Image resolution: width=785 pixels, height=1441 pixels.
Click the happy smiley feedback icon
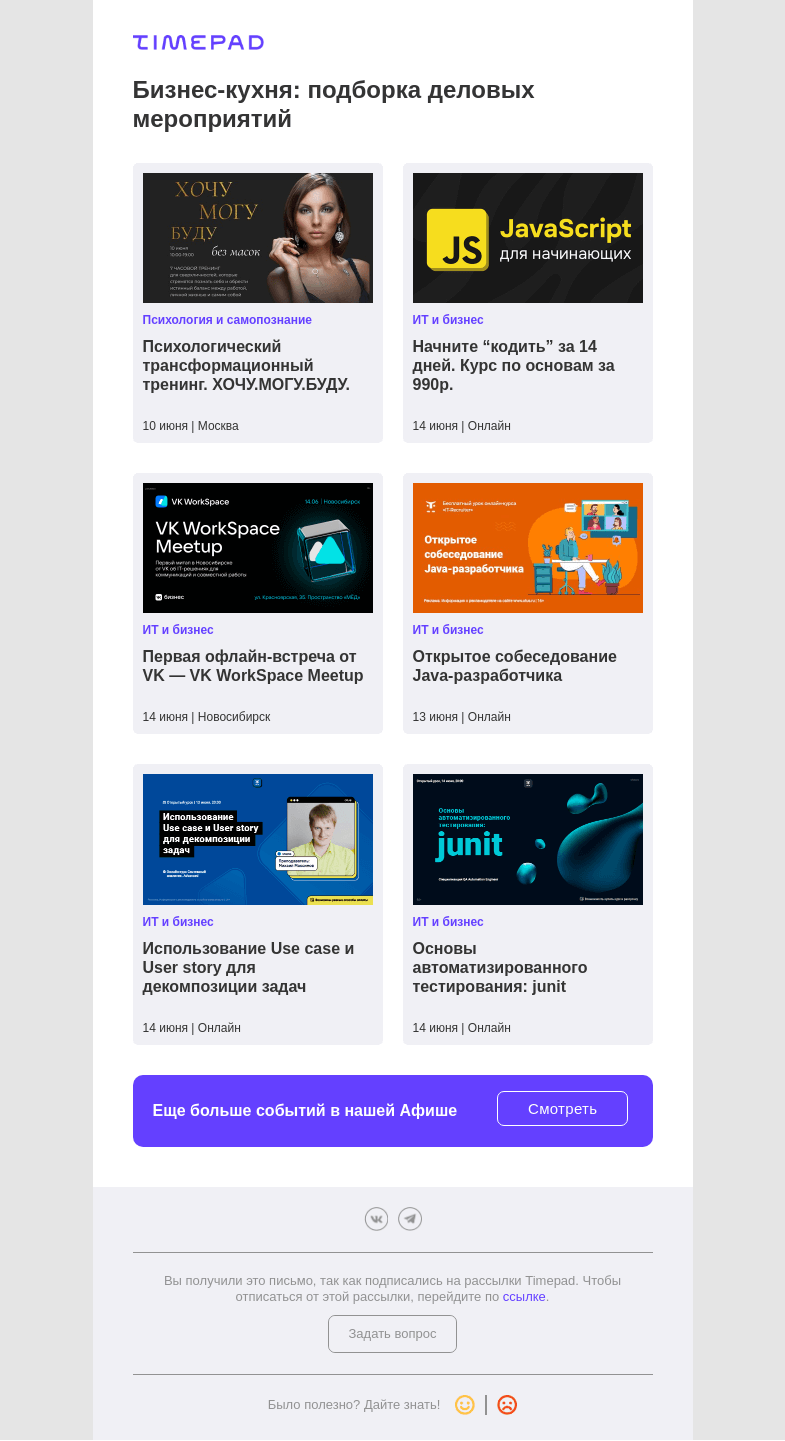click(x=465, y=1405)
